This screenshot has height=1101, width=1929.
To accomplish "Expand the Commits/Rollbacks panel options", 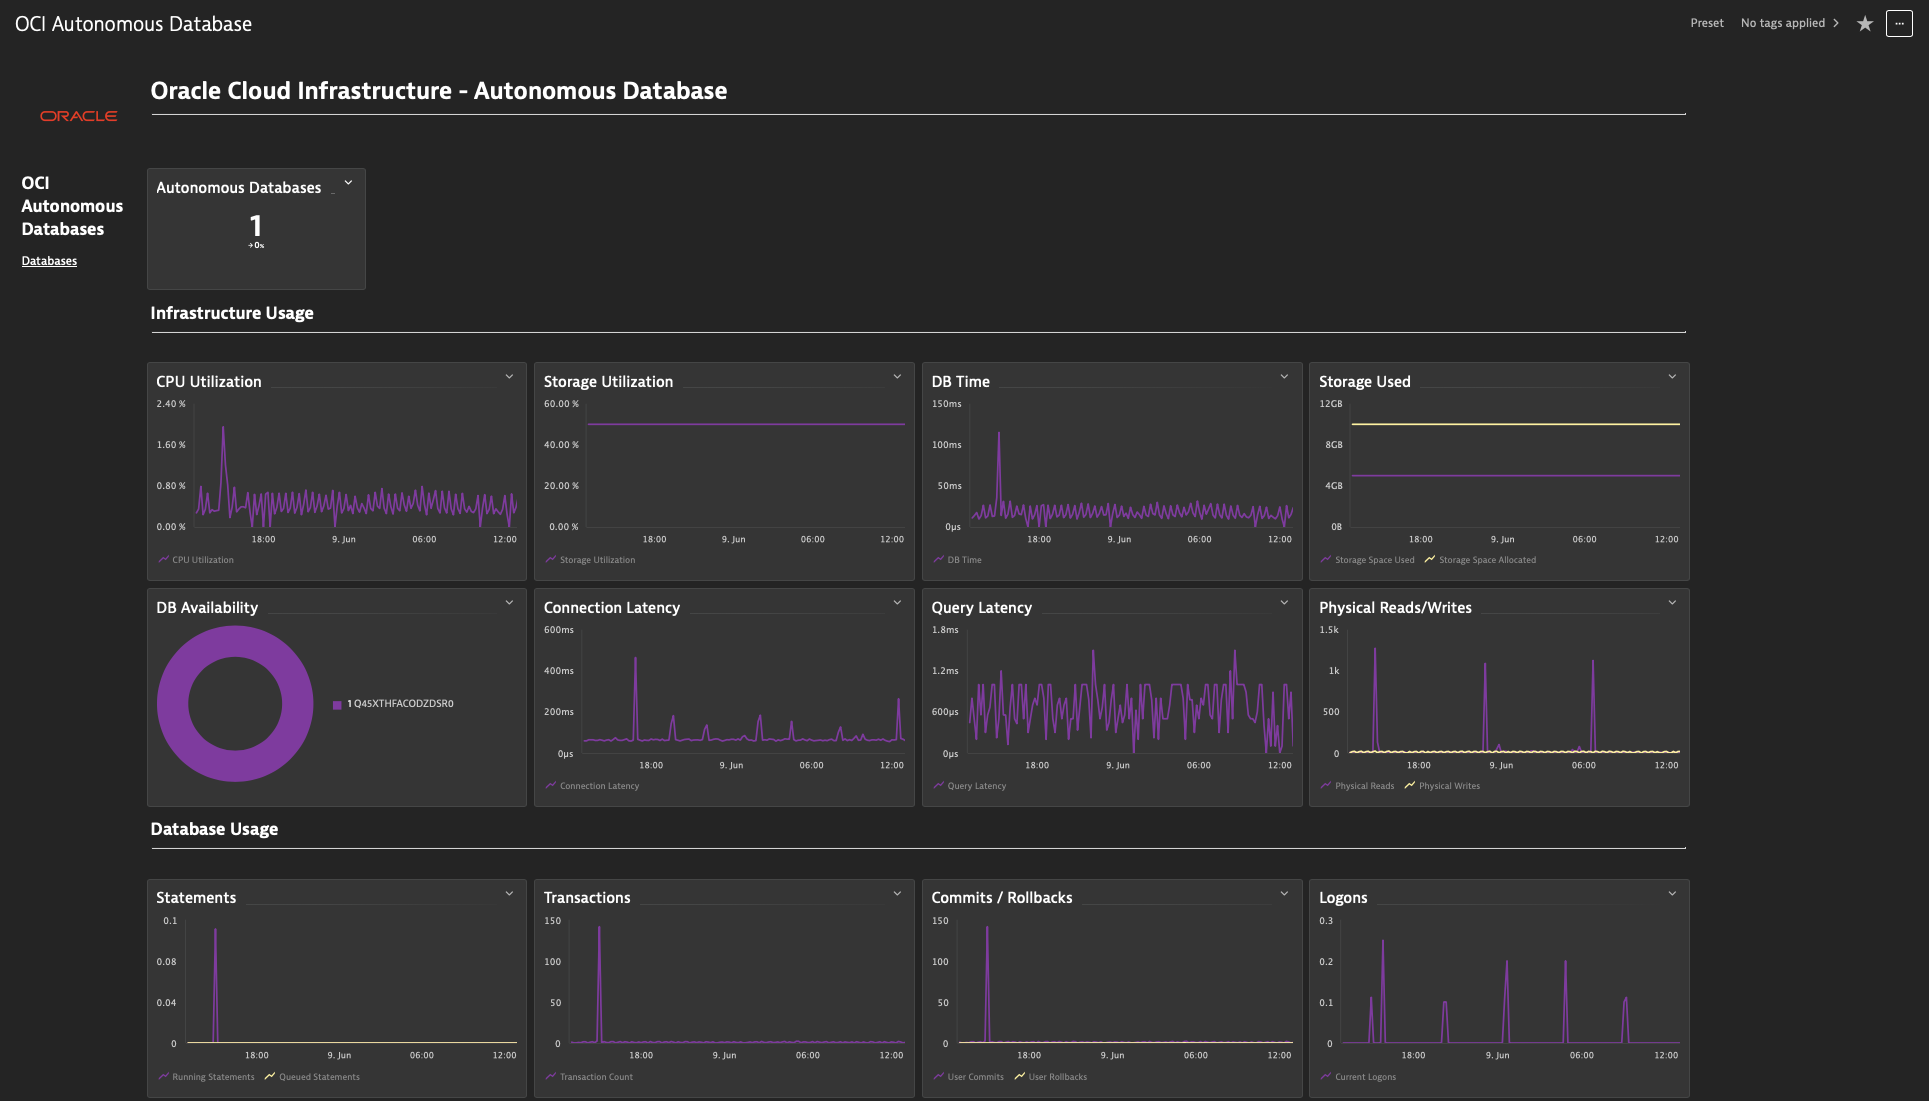I will tap(1285, 894).
